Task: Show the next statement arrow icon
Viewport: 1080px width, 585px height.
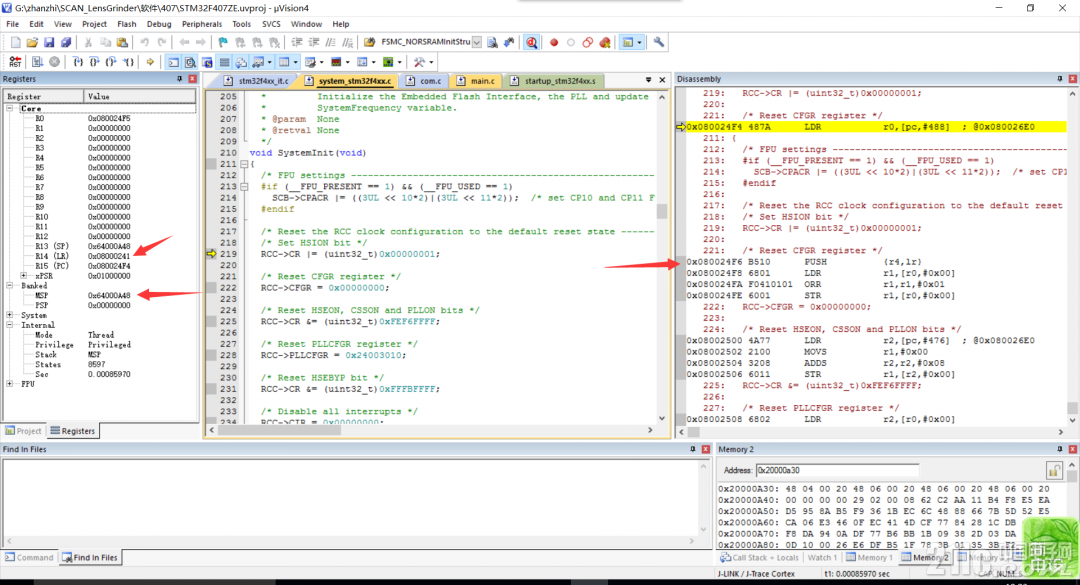Action: click(x=150, y=62)
